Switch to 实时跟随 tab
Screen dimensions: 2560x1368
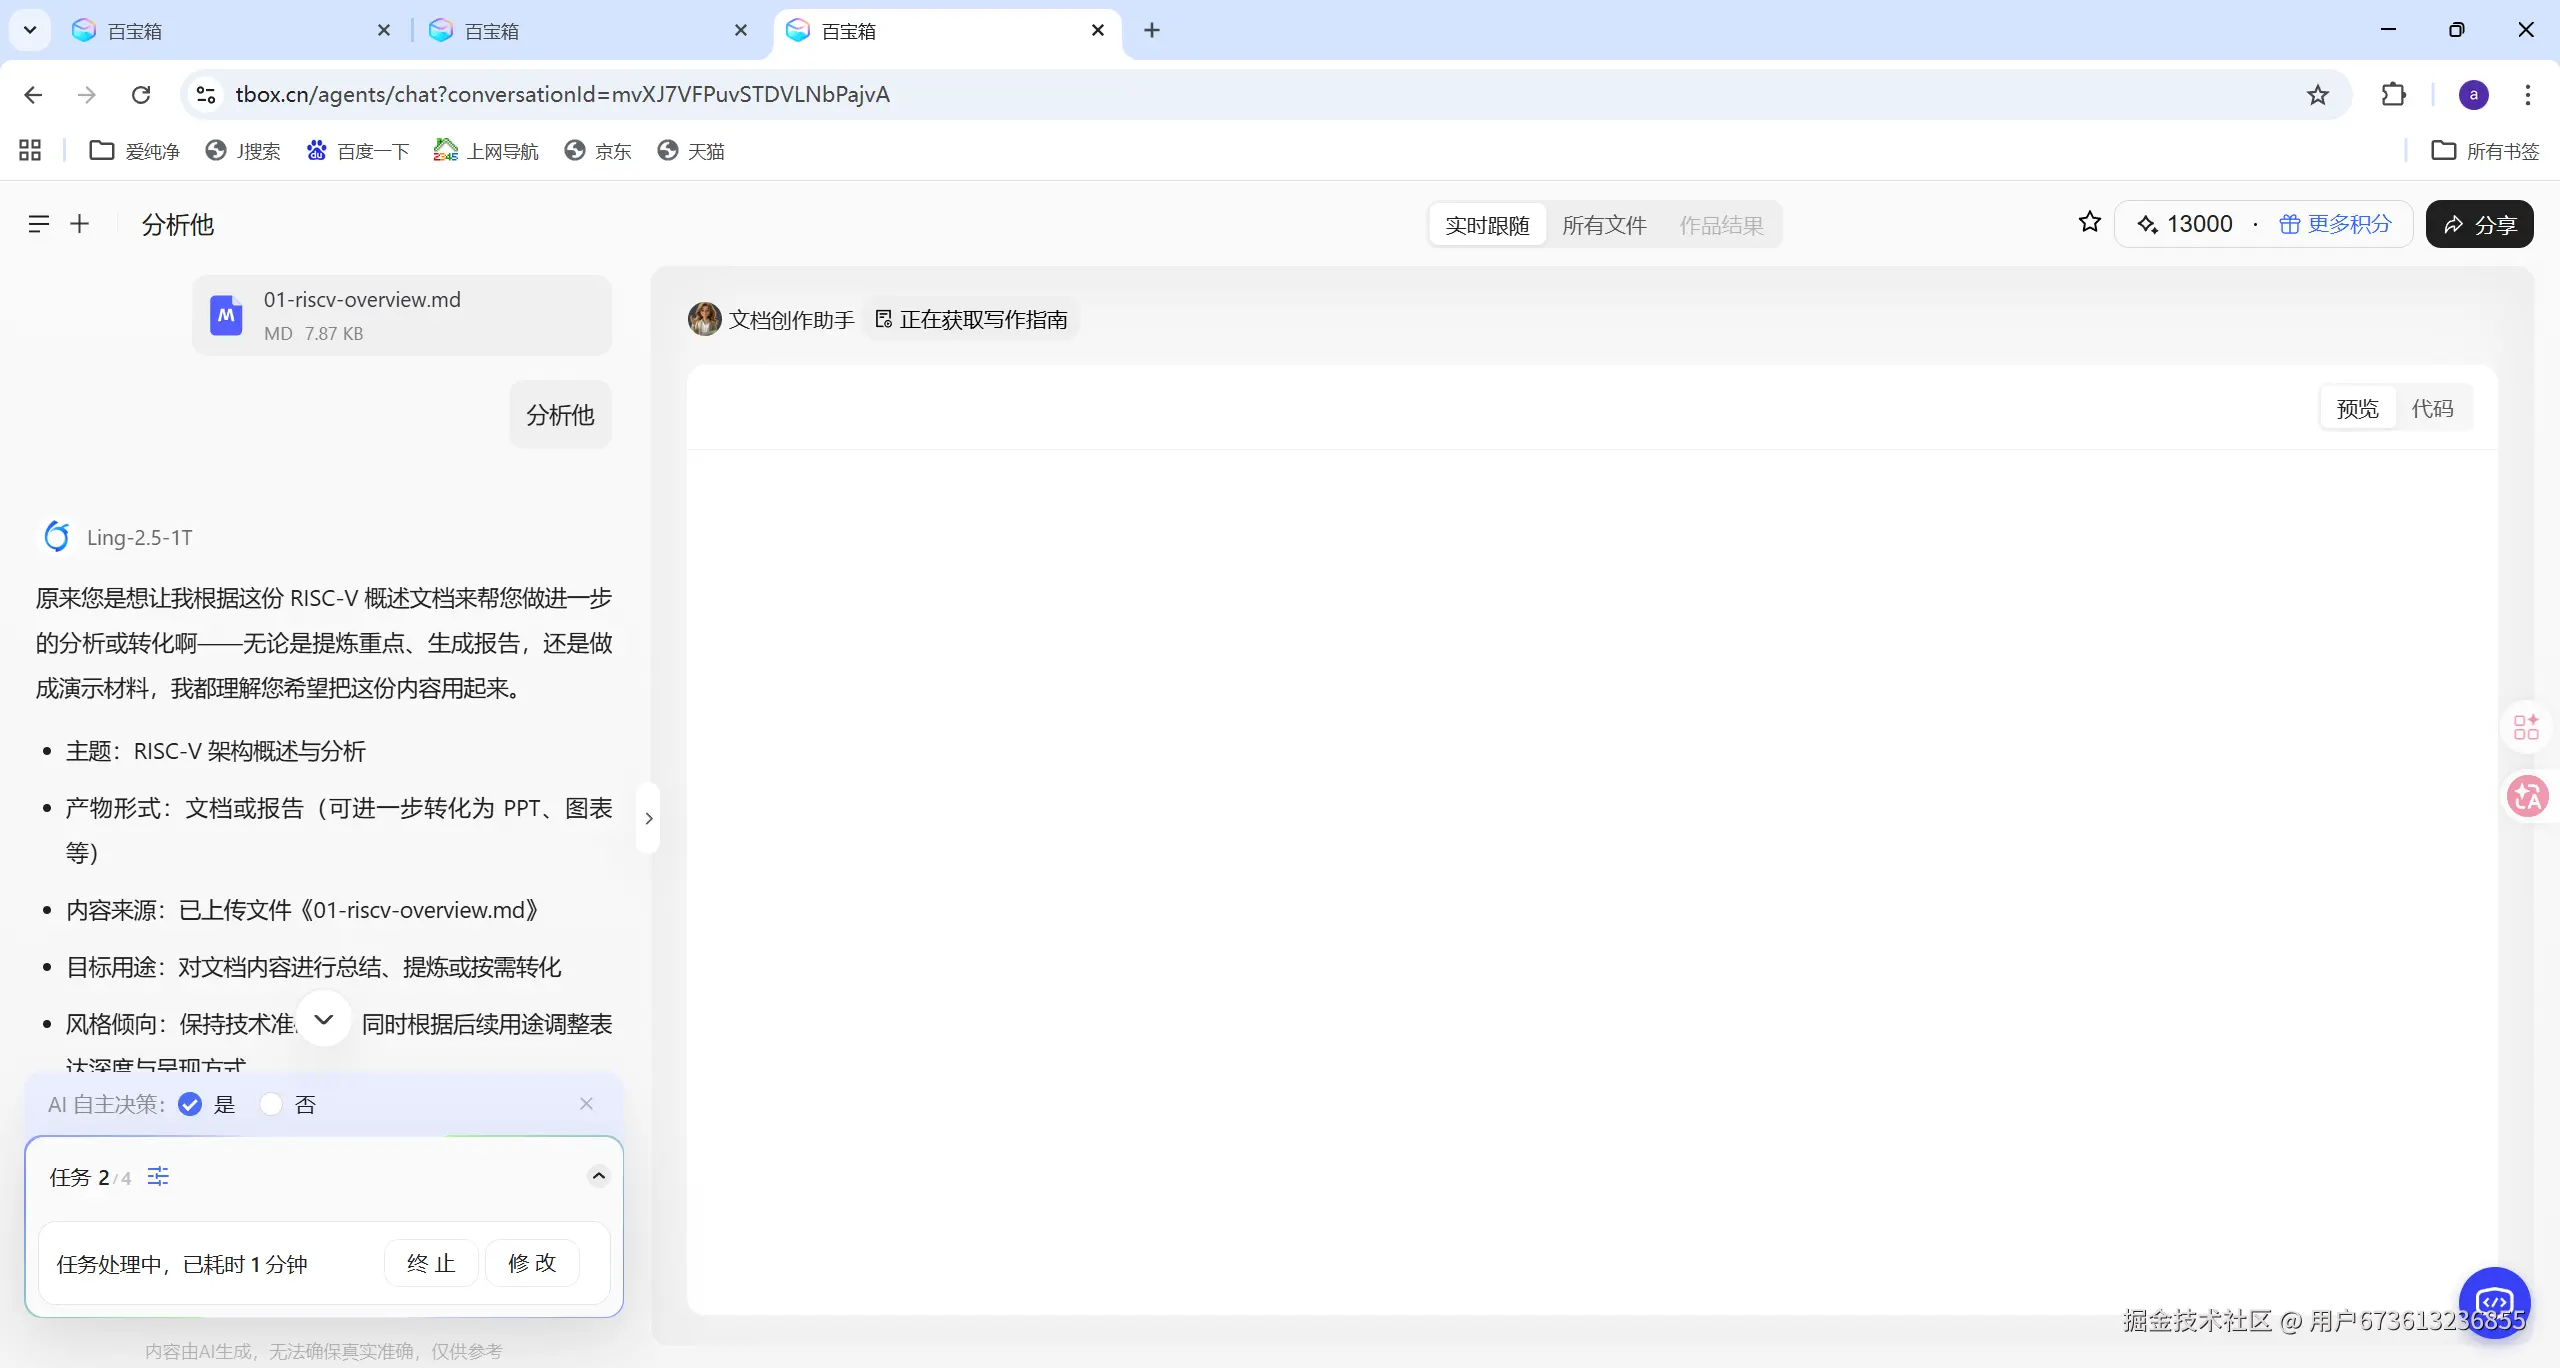(1487, 225)
